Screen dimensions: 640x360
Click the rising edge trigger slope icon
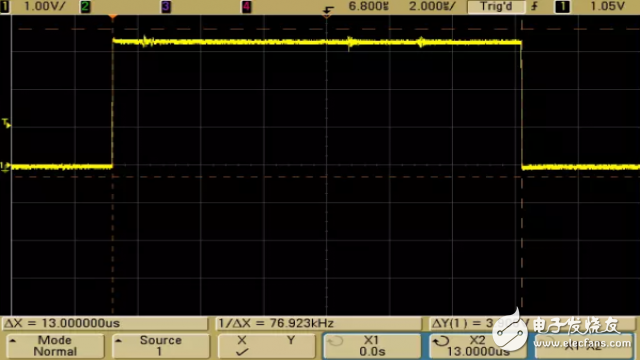click(x=535, y=6)
